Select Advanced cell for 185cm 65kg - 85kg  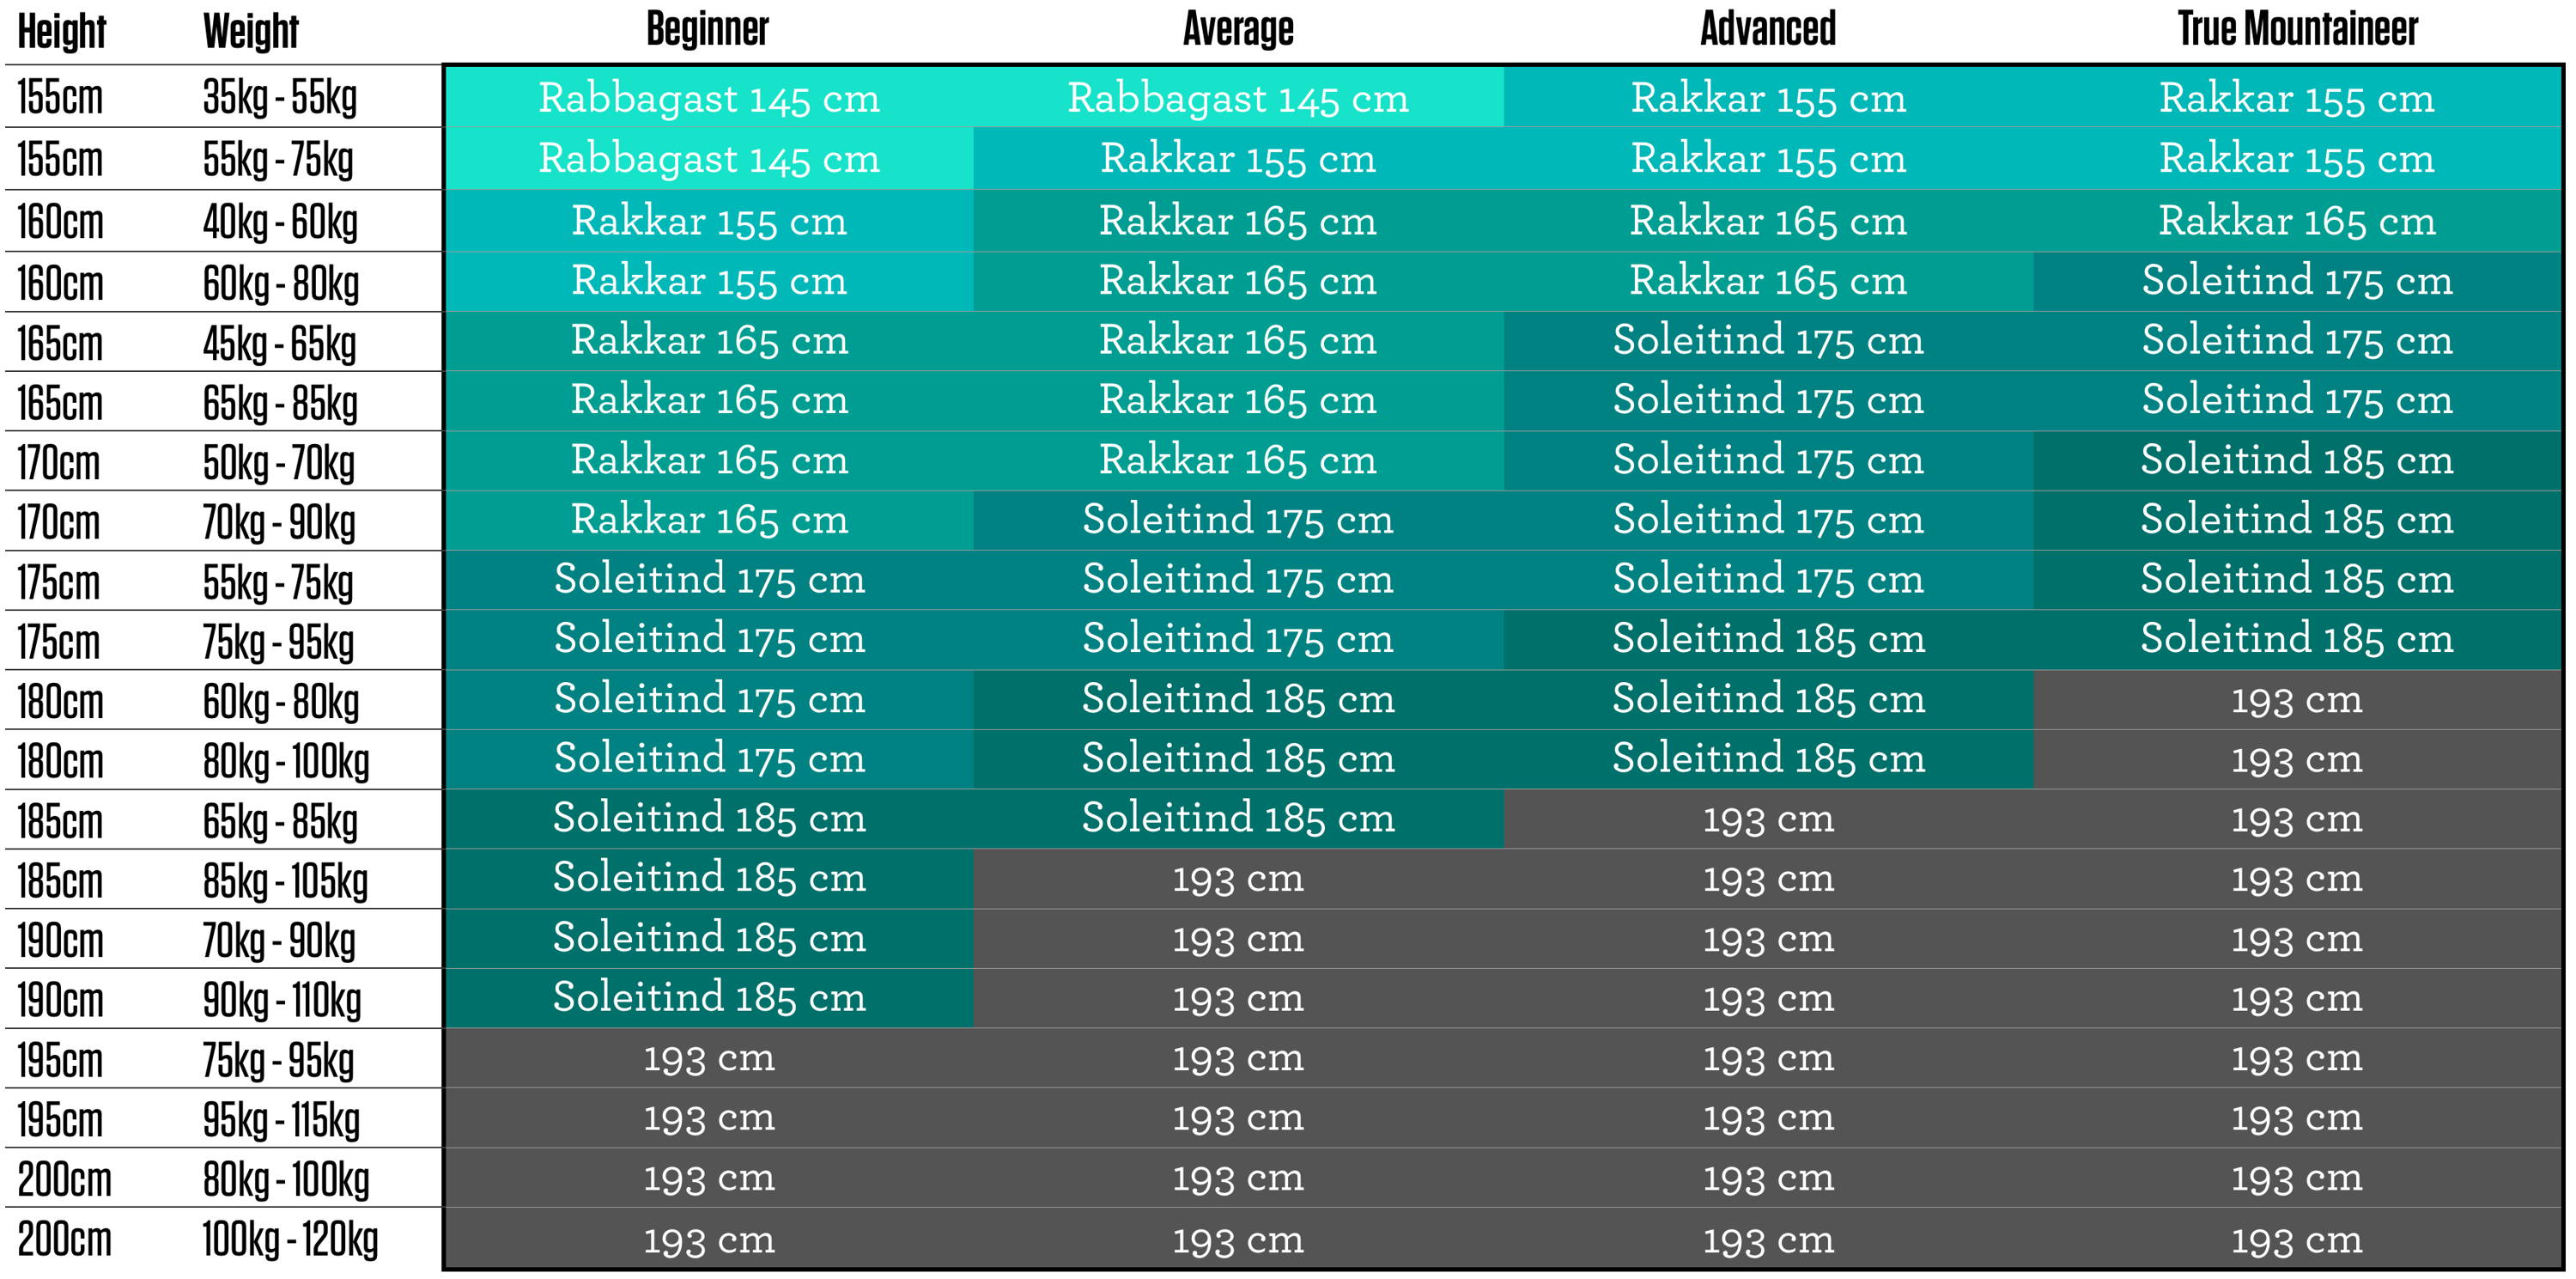(x=1768, y=819)
